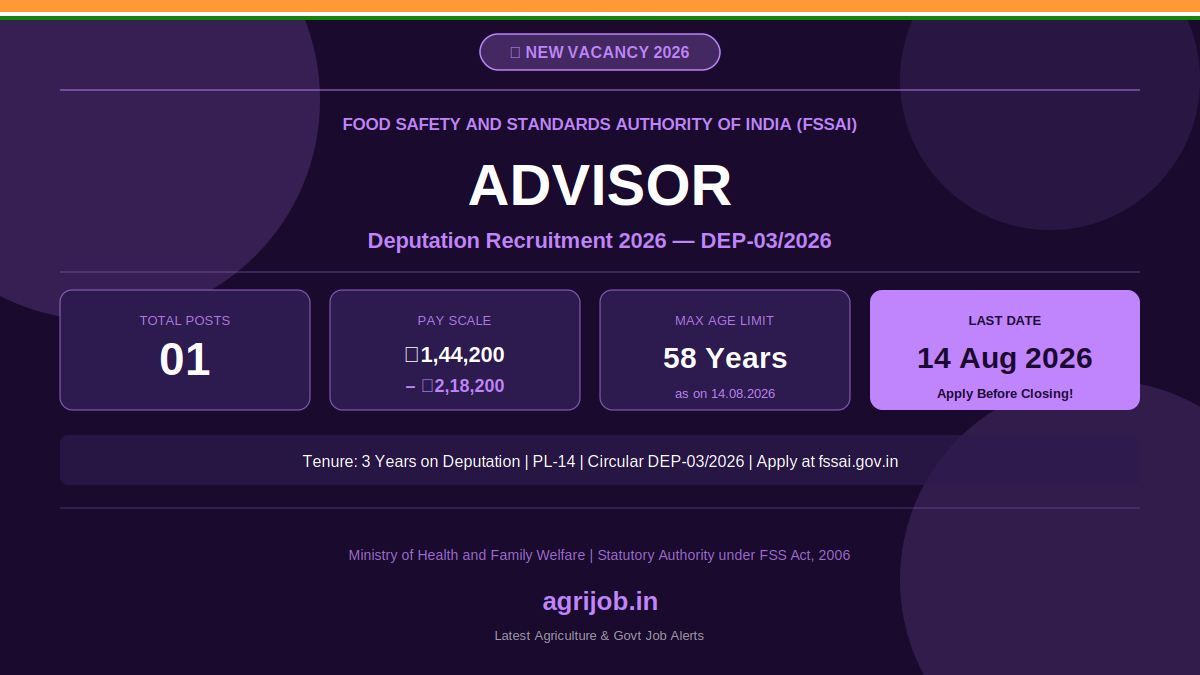Click the FSSAI organization name heading
The height and width of the screenshot is (675, 1200).
600,124
